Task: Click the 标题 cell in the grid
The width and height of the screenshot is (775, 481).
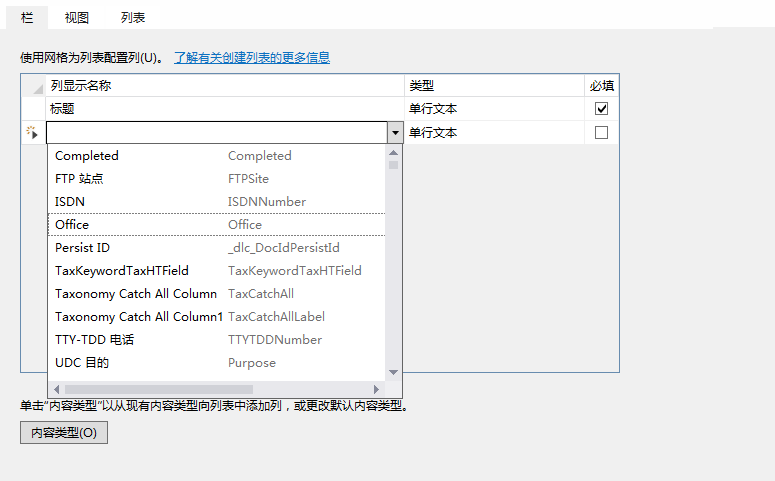Action: pyautogui.click(x=225, y=109)
